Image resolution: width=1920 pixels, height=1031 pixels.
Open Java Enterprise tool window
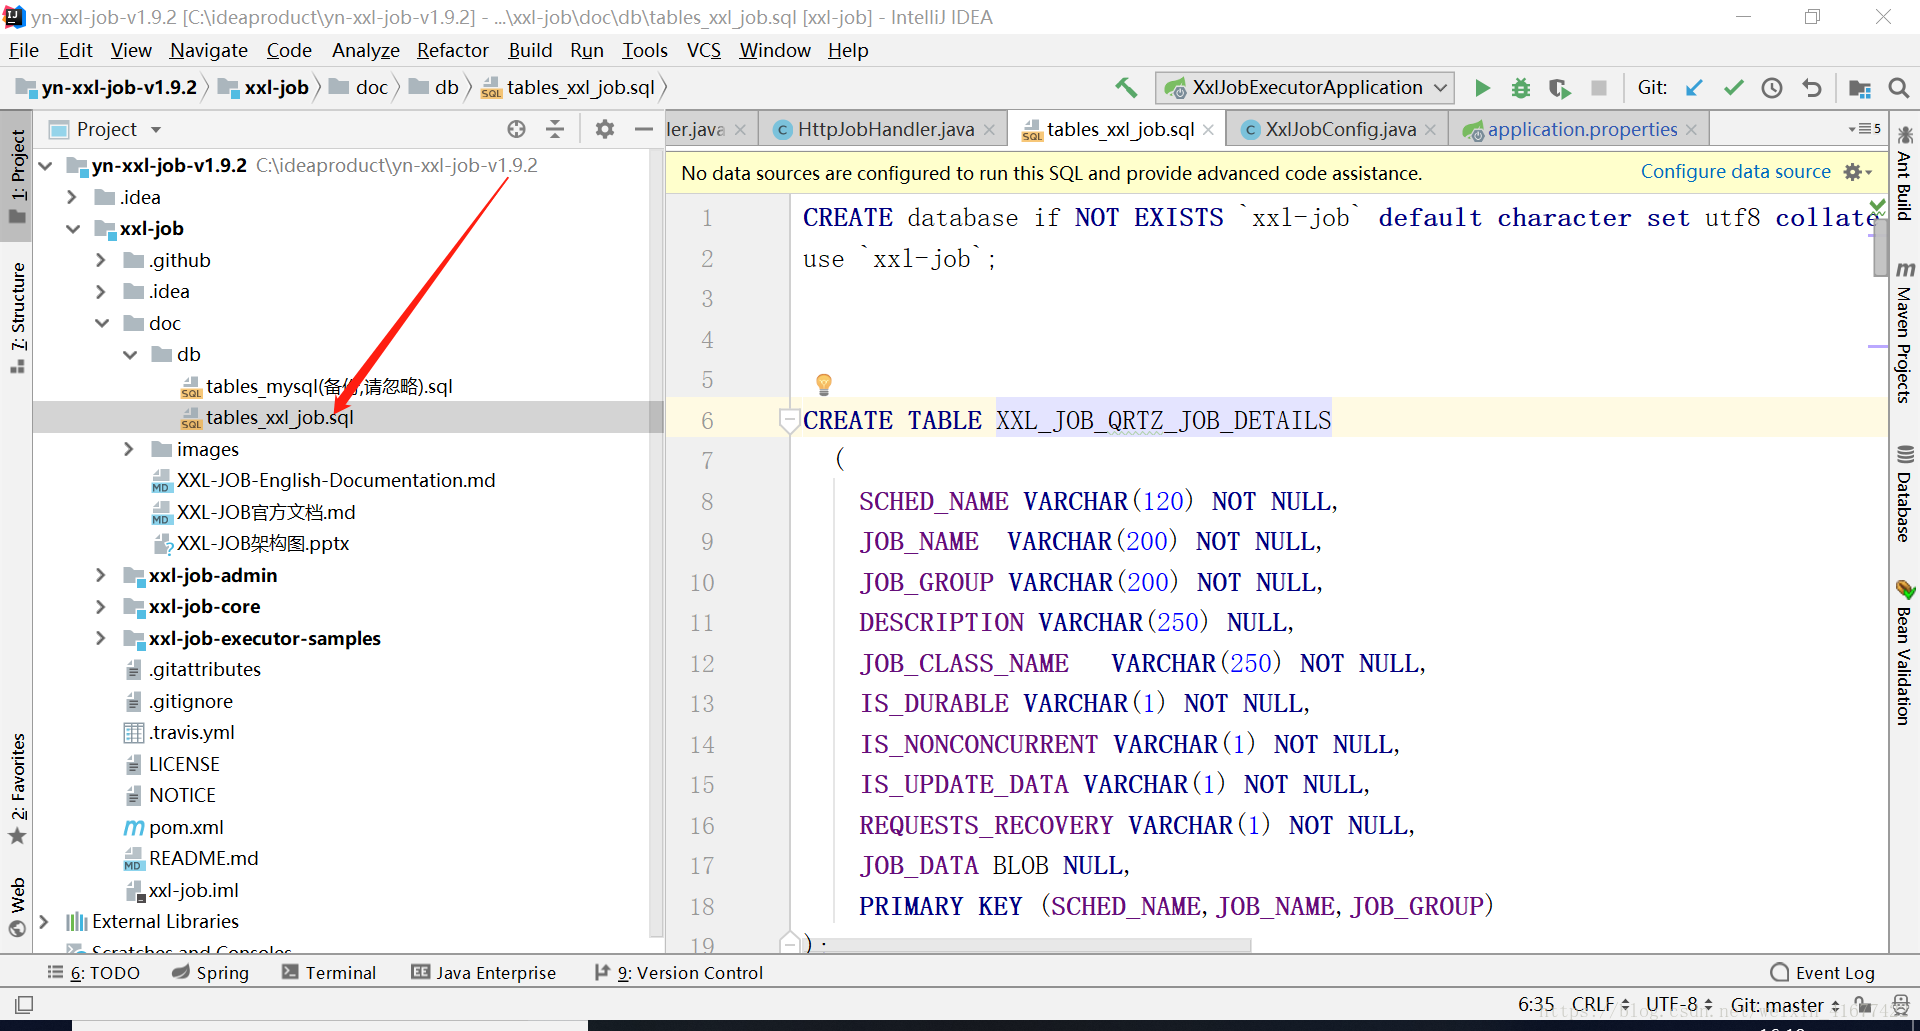point(484,972)
